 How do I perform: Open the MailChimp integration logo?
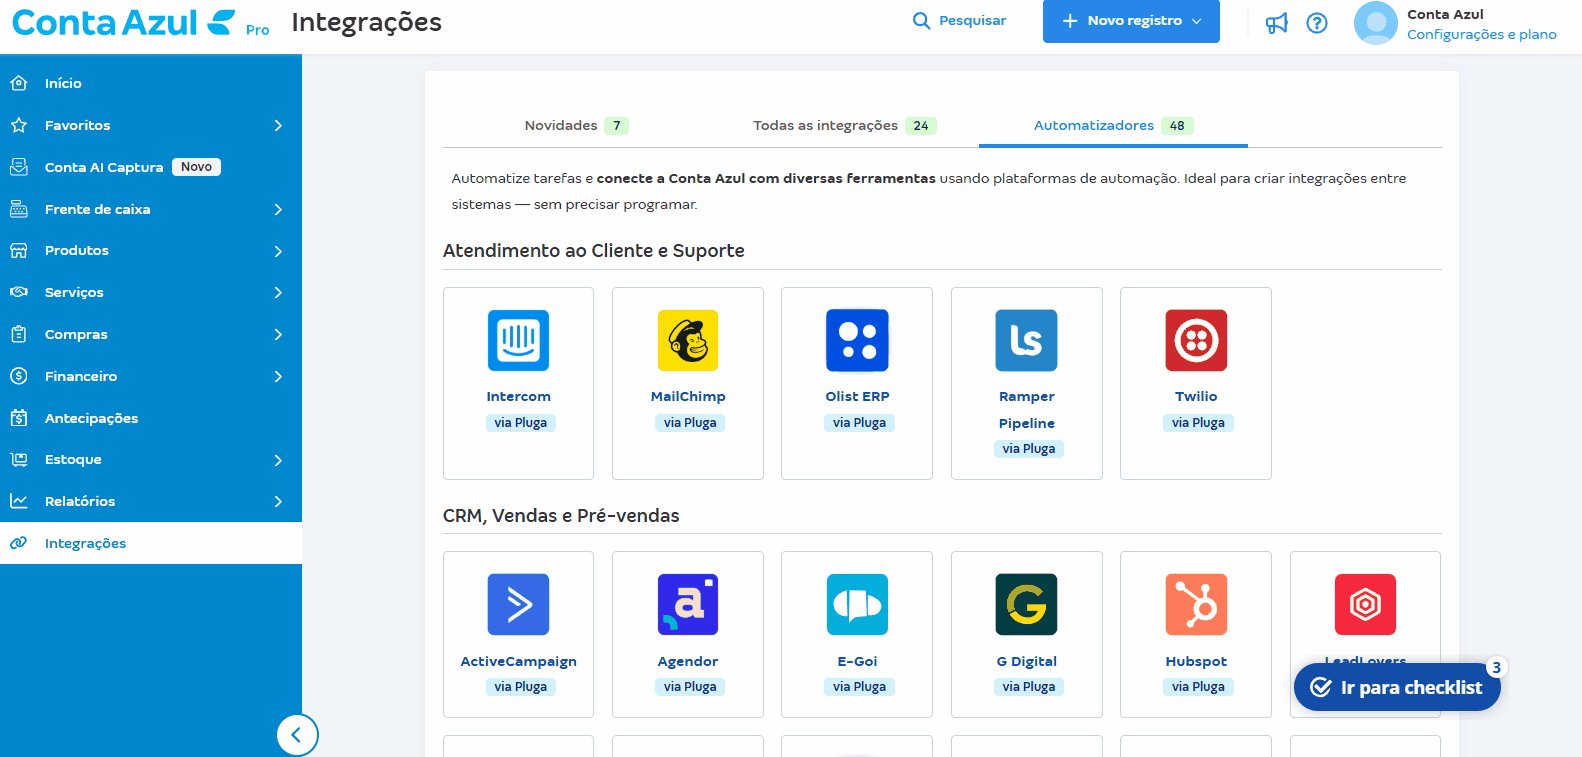(x=687, y=340)
